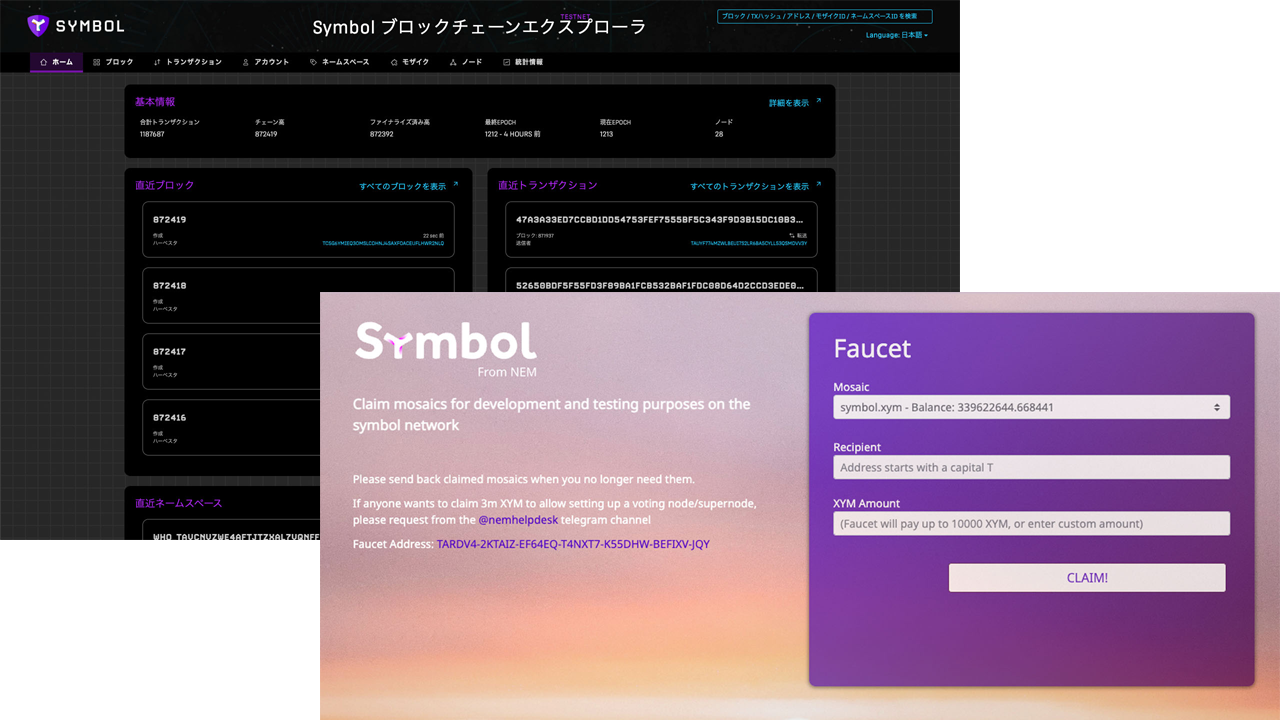Focus the explorer search box
1280x720 pixels.
825,16
